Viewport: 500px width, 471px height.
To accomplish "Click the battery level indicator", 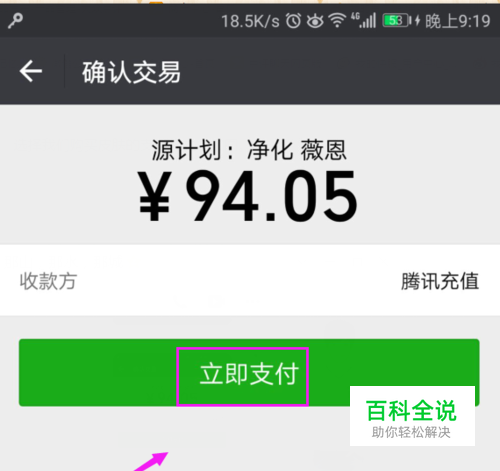I will tap(397, 21).
